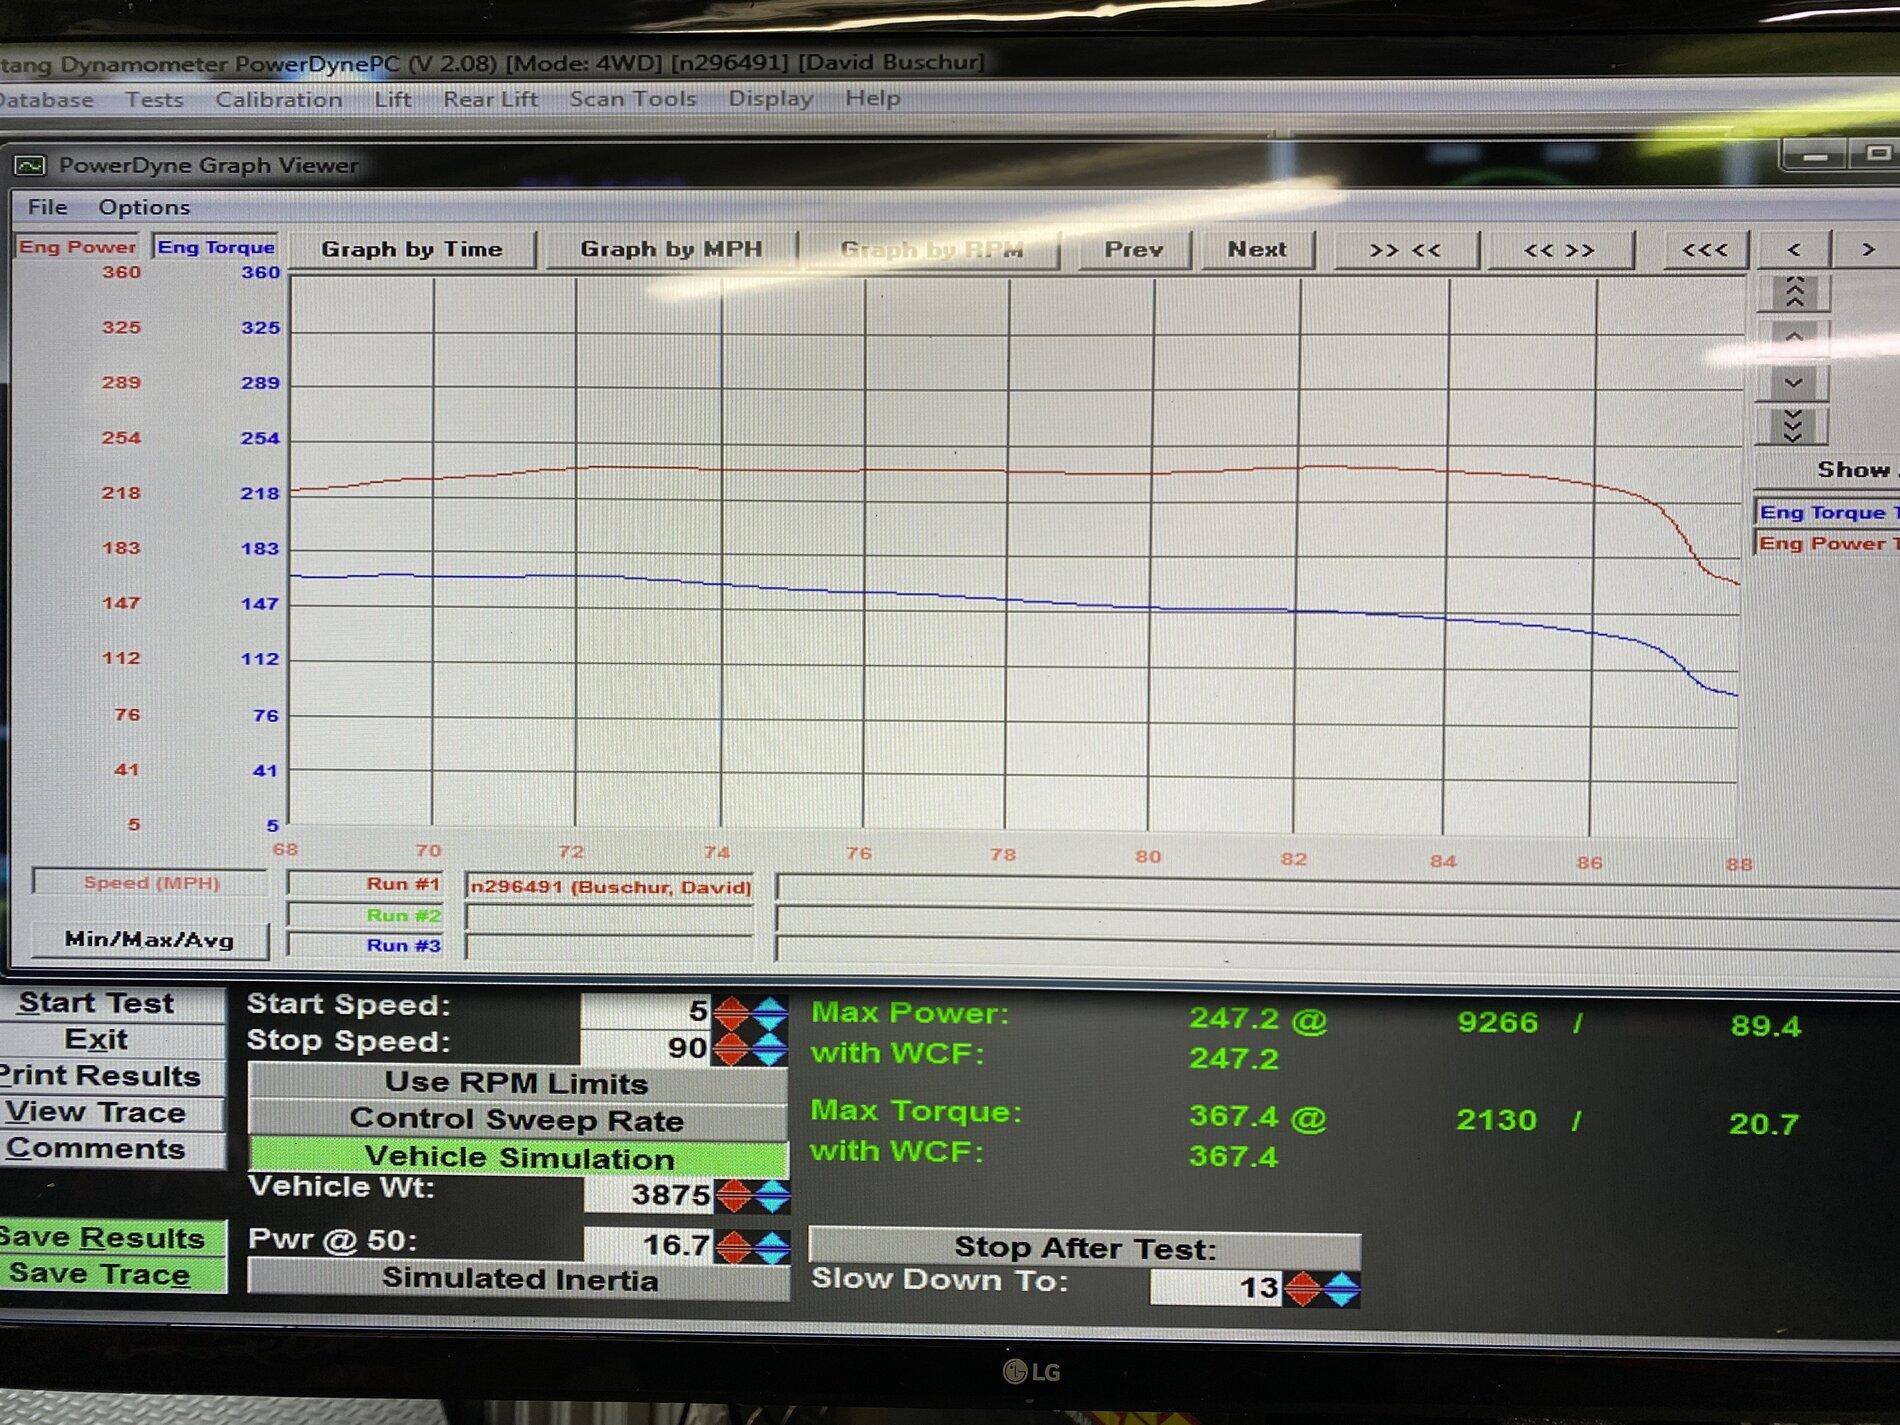
Task: Click the Vehicle Wt value field
Action: pyautogui.click(x=648, y=1194)
